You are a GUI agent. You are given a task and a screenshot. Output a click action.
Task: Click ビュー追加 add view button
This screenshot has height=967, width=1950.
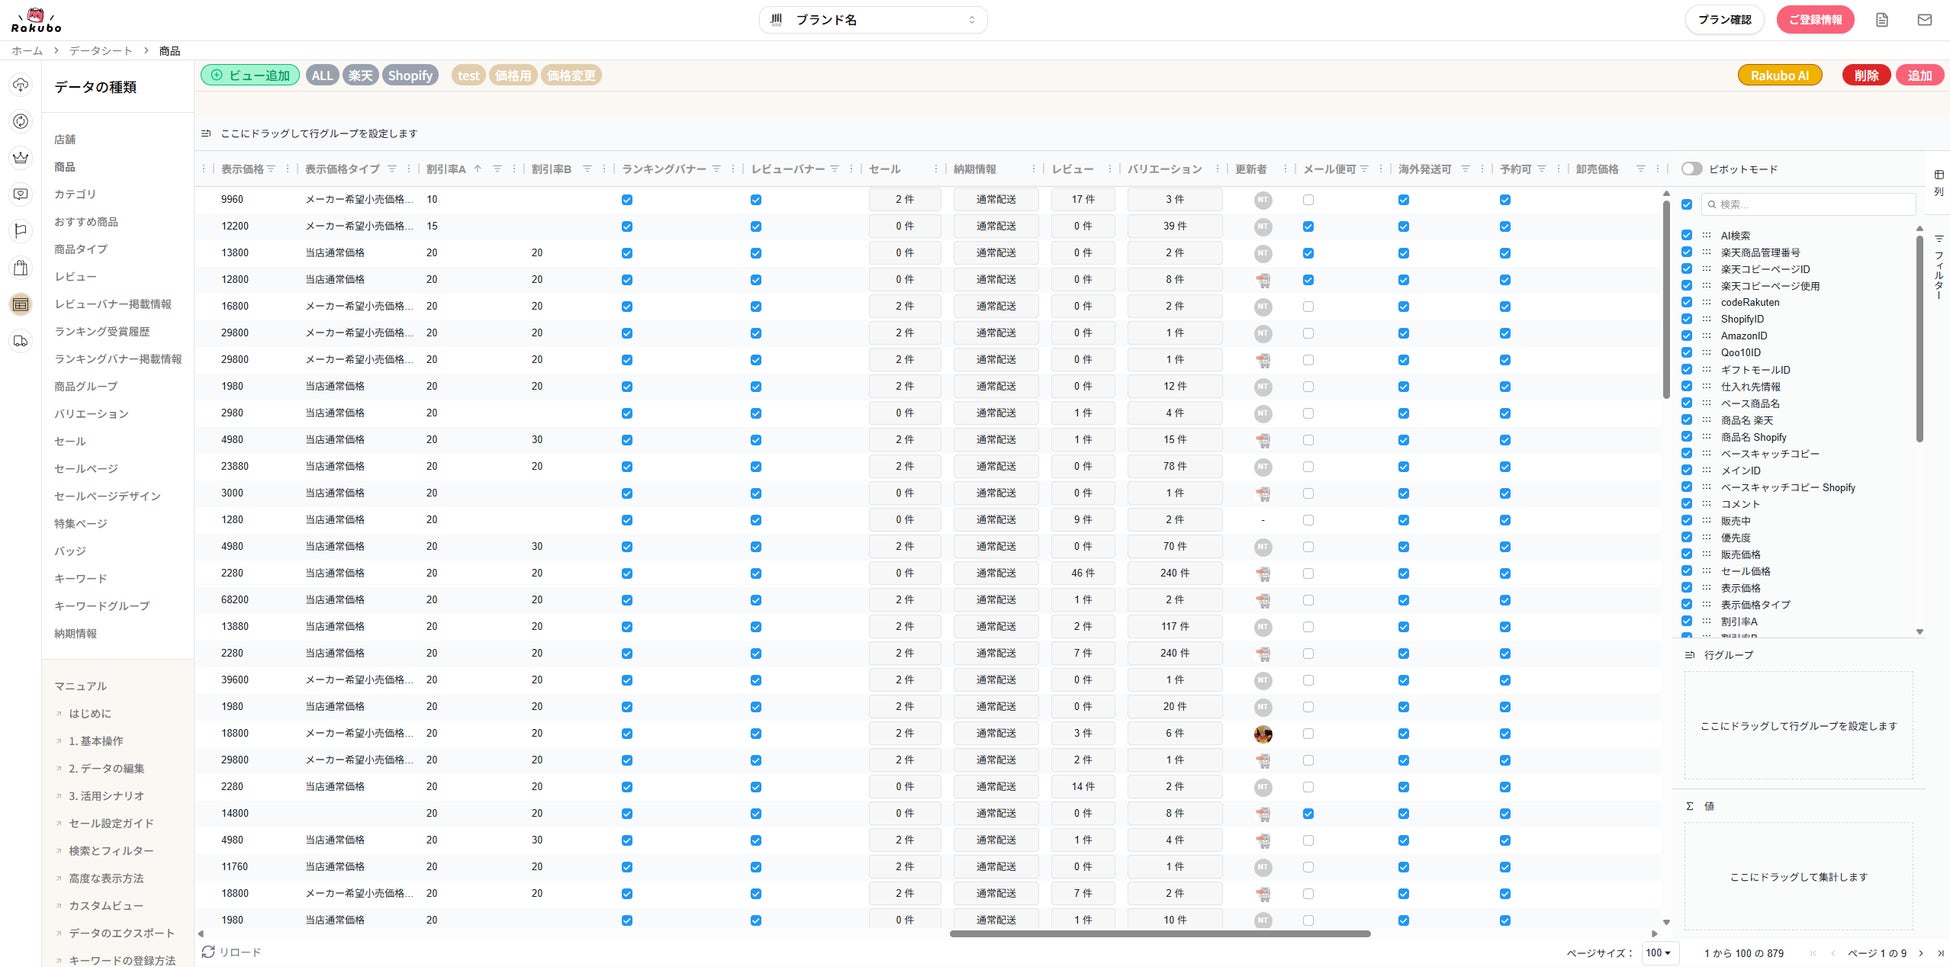250,75
